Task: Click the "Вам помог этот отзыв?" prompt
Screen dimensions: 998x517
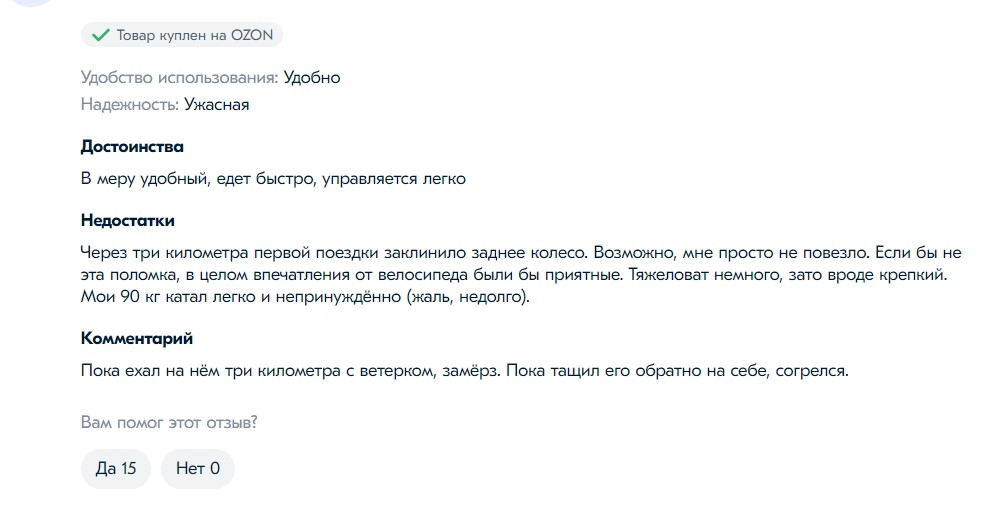Action: (x=169, y=422)
